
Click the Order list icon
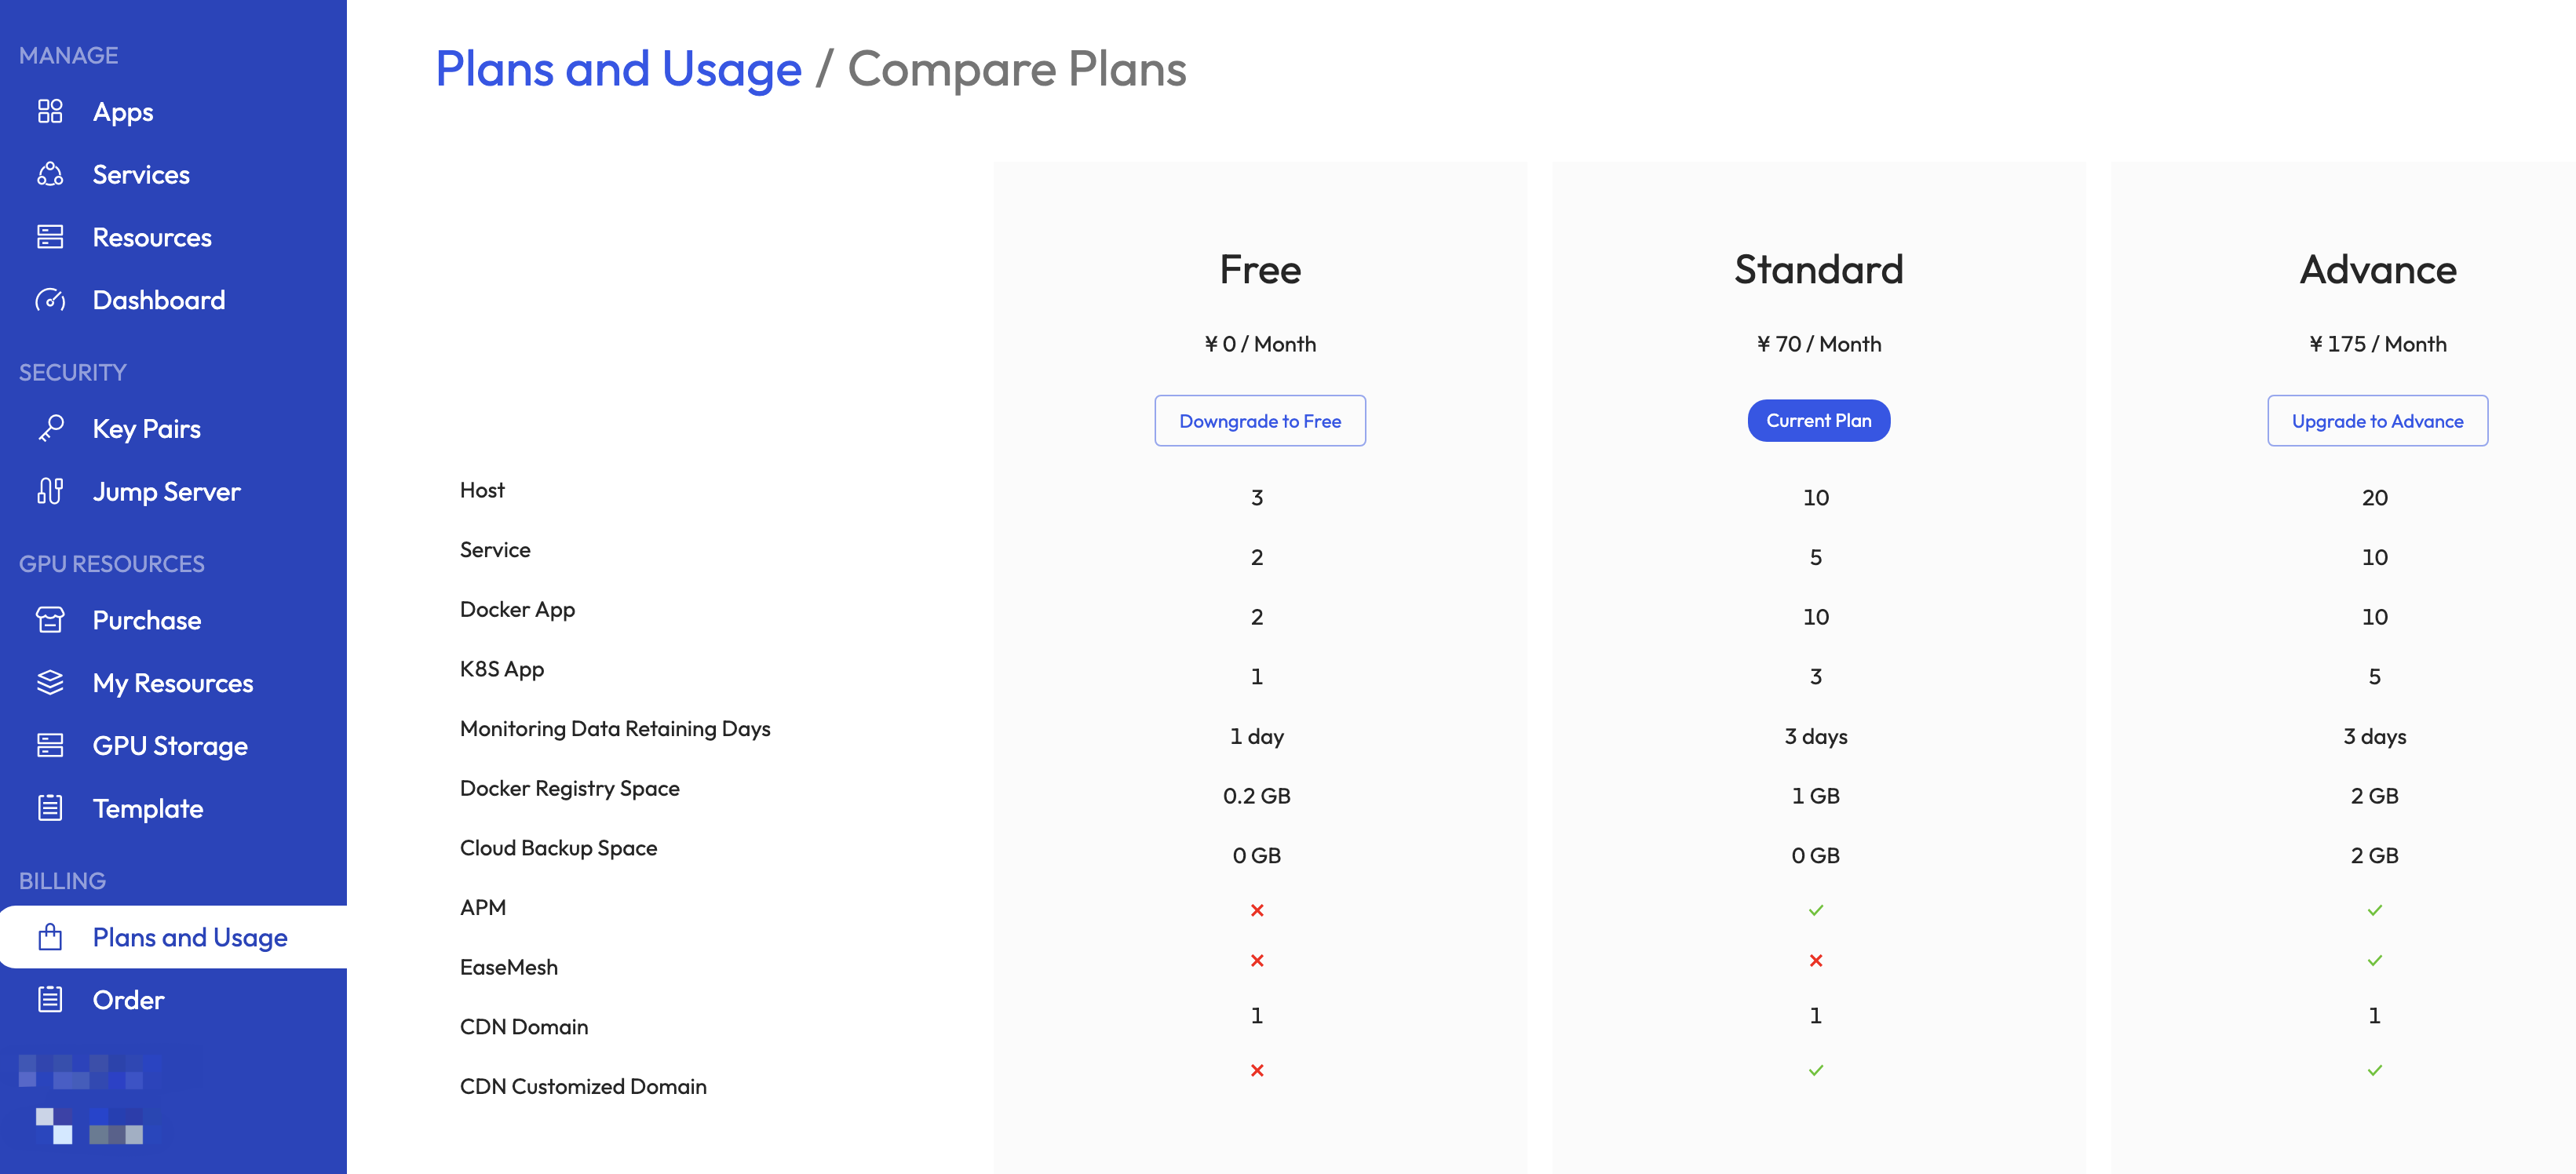50,1000
